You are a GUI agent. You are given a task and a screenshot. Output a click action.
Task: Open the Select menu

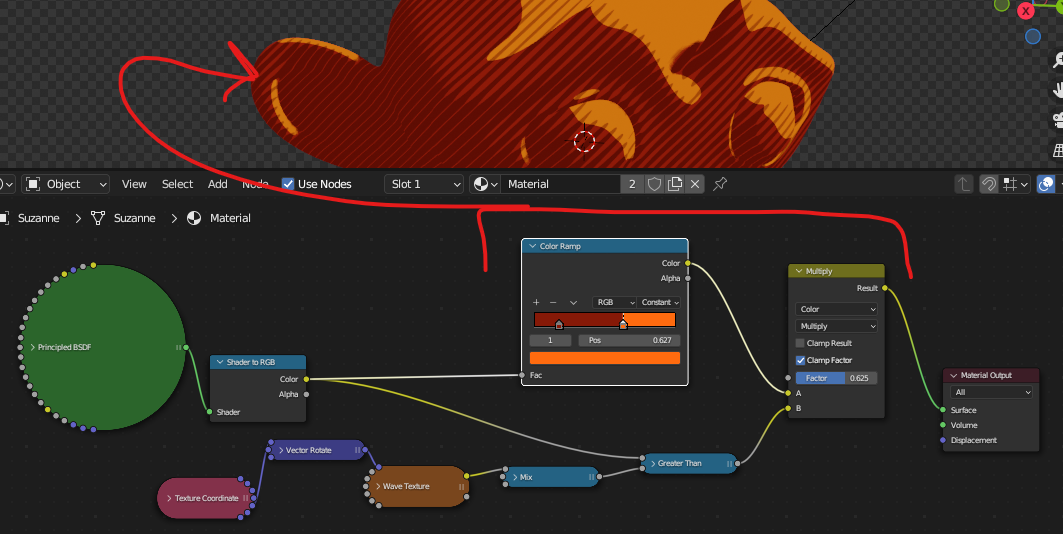(178, 184)
